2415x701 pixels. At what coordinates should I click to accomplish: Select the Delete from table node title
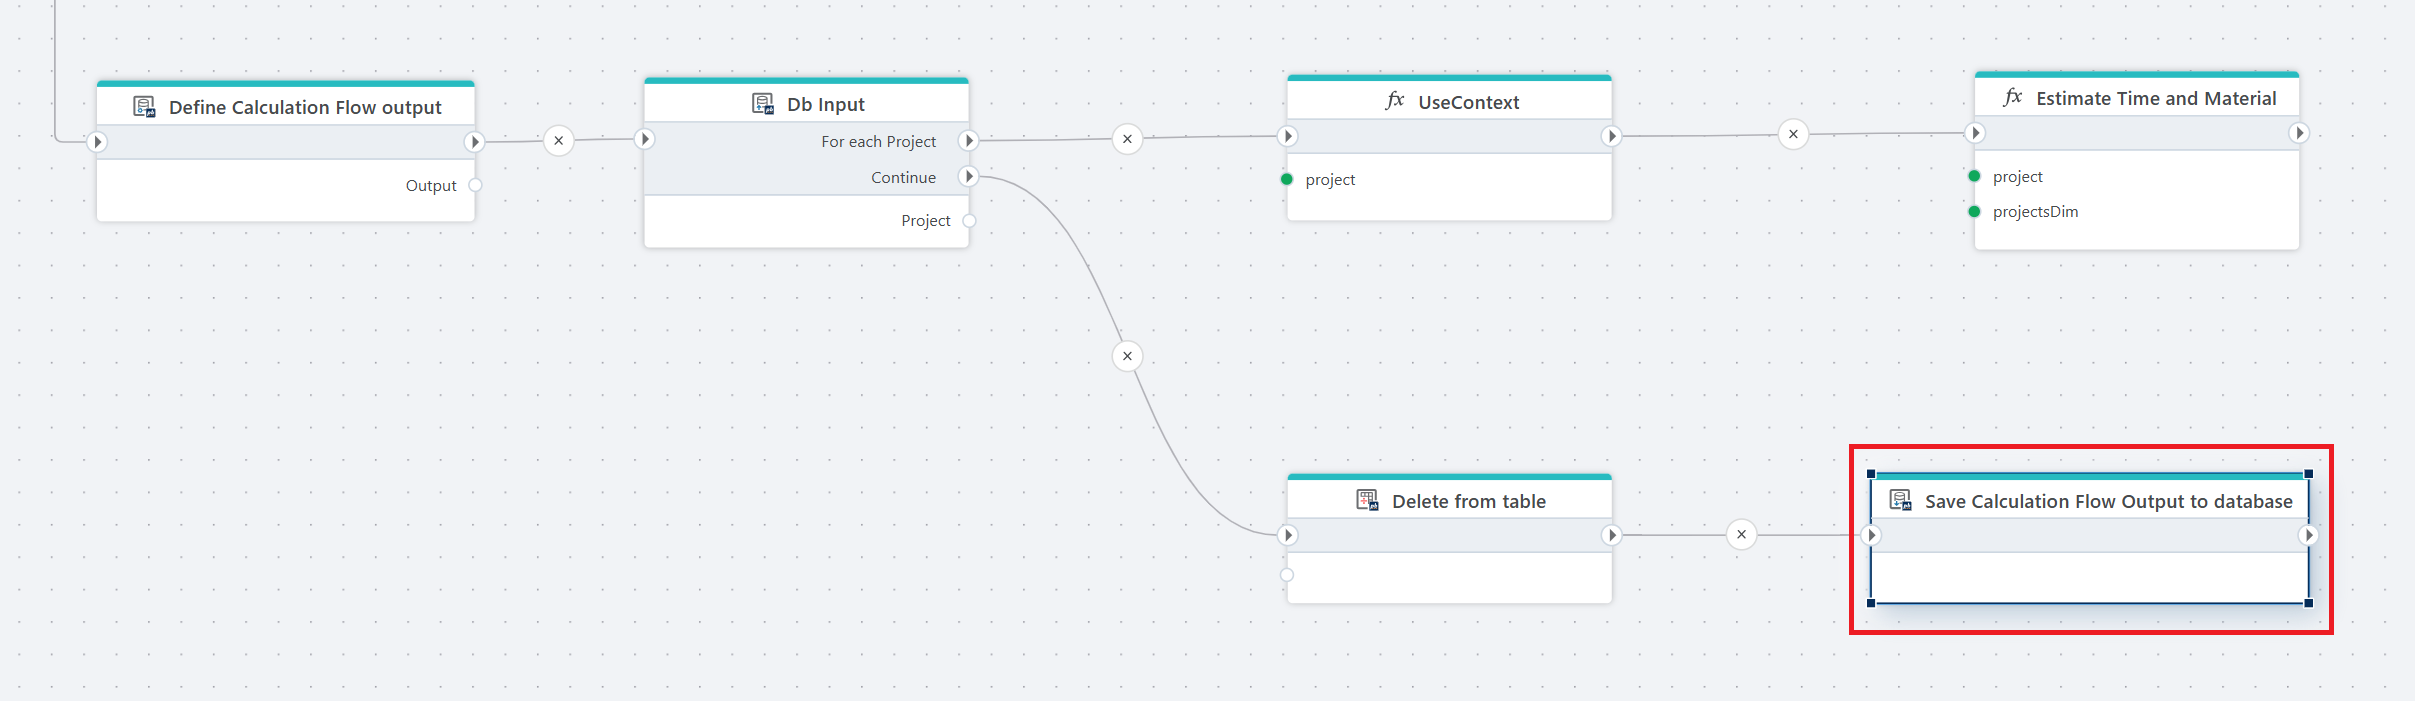pyautogui.click(x=1468, y=501)
